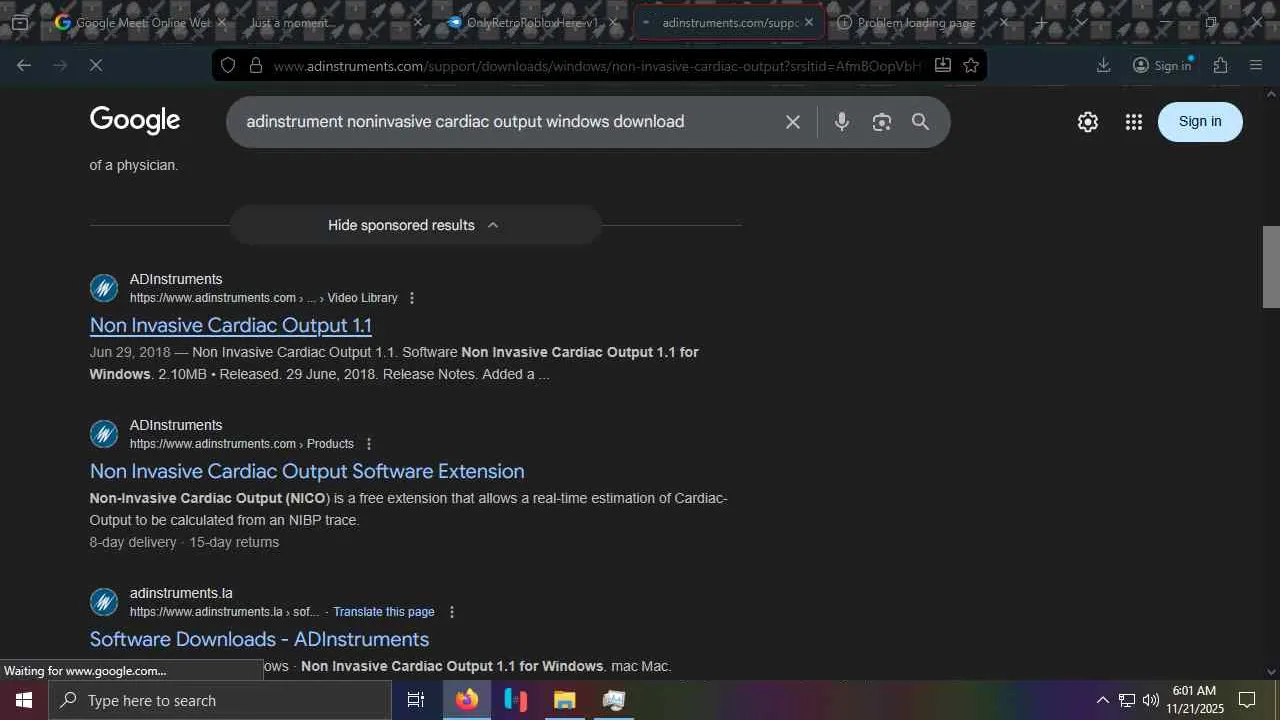Show site security info via the padlock icon
1280x720 pixels.
pos(256,65)
